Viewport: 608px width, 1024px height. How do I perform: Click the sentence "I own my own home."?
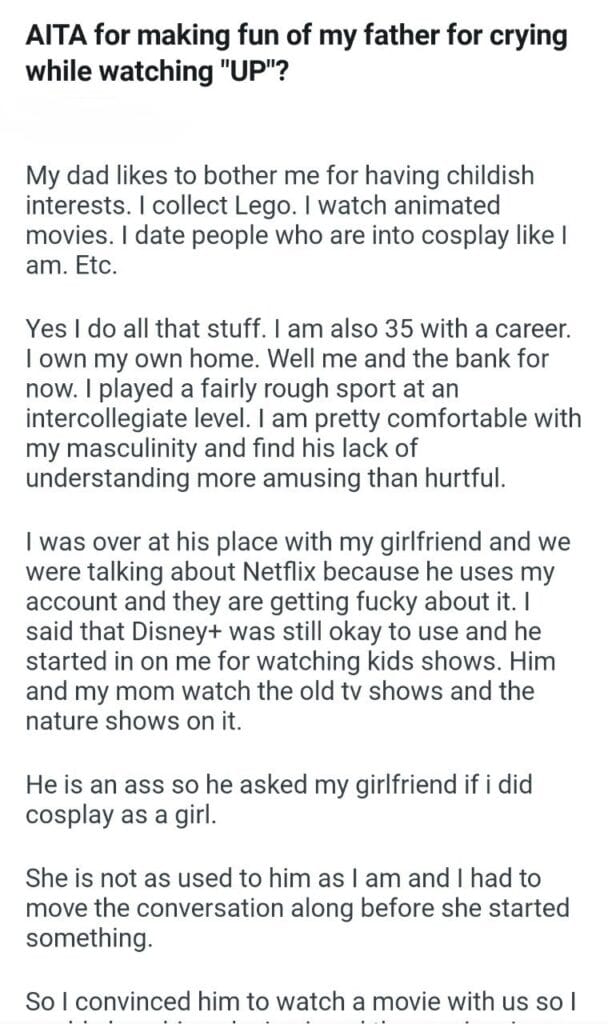point(99,352)
